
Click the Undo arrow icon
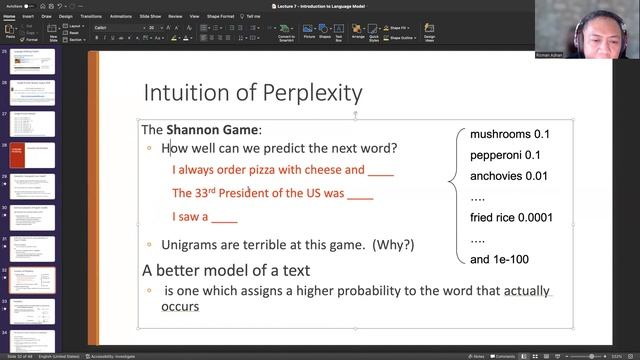coord(60,6)
